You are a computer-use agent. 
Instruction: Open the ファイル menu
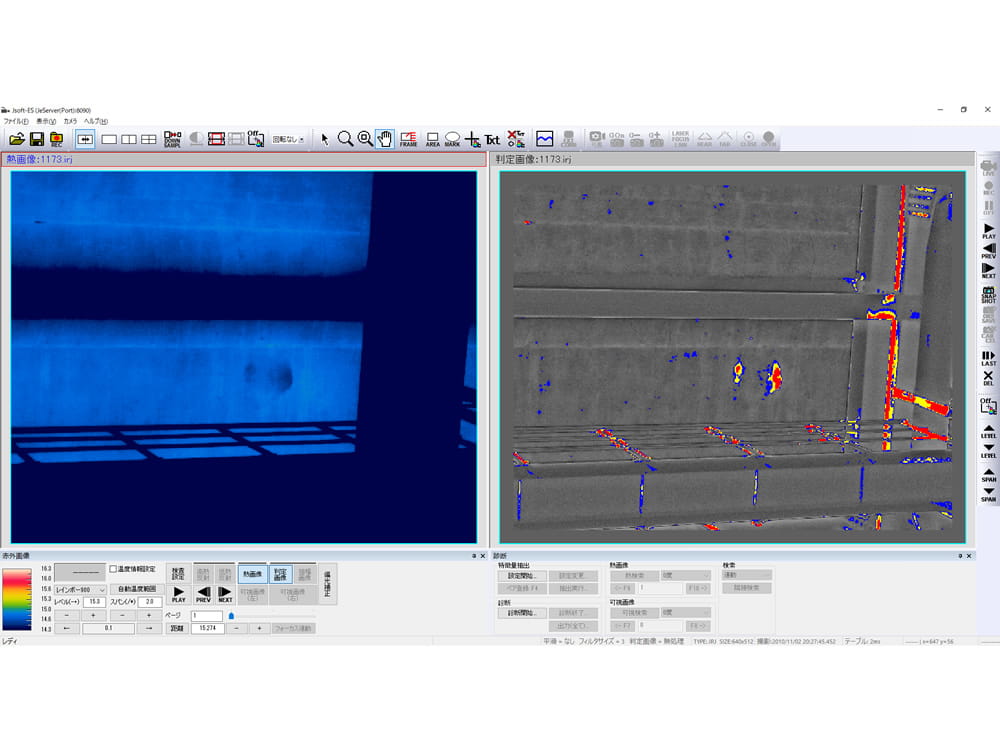tap(15, 121)
